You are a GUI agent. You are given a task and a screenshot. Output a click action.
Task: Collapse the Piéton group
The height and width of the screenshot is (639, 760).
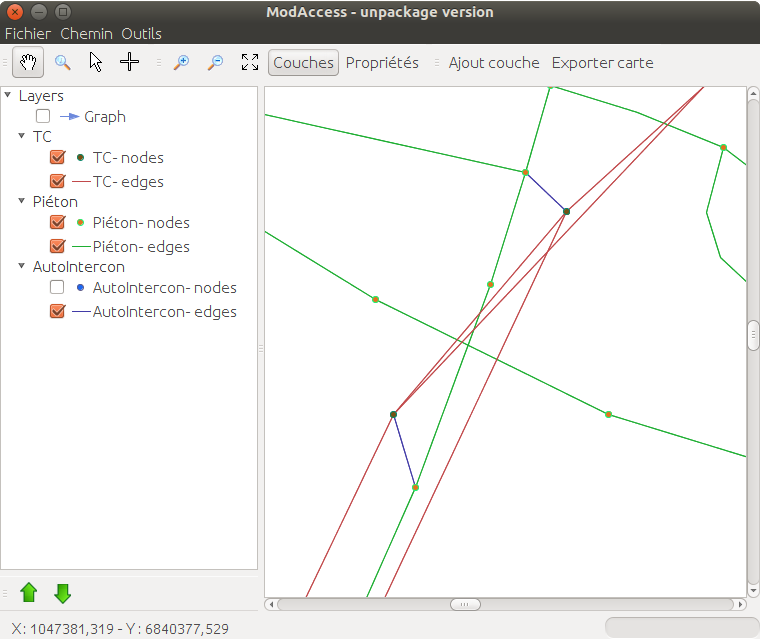[21, 201]
